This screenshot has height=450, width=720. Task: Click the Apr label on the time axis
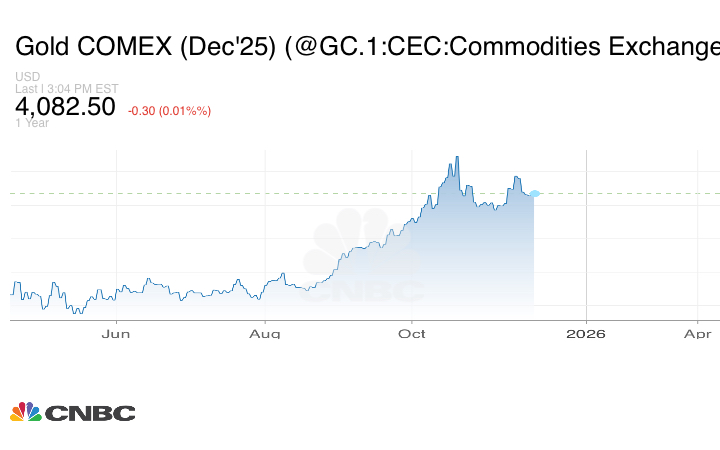[x=697, y=333]
